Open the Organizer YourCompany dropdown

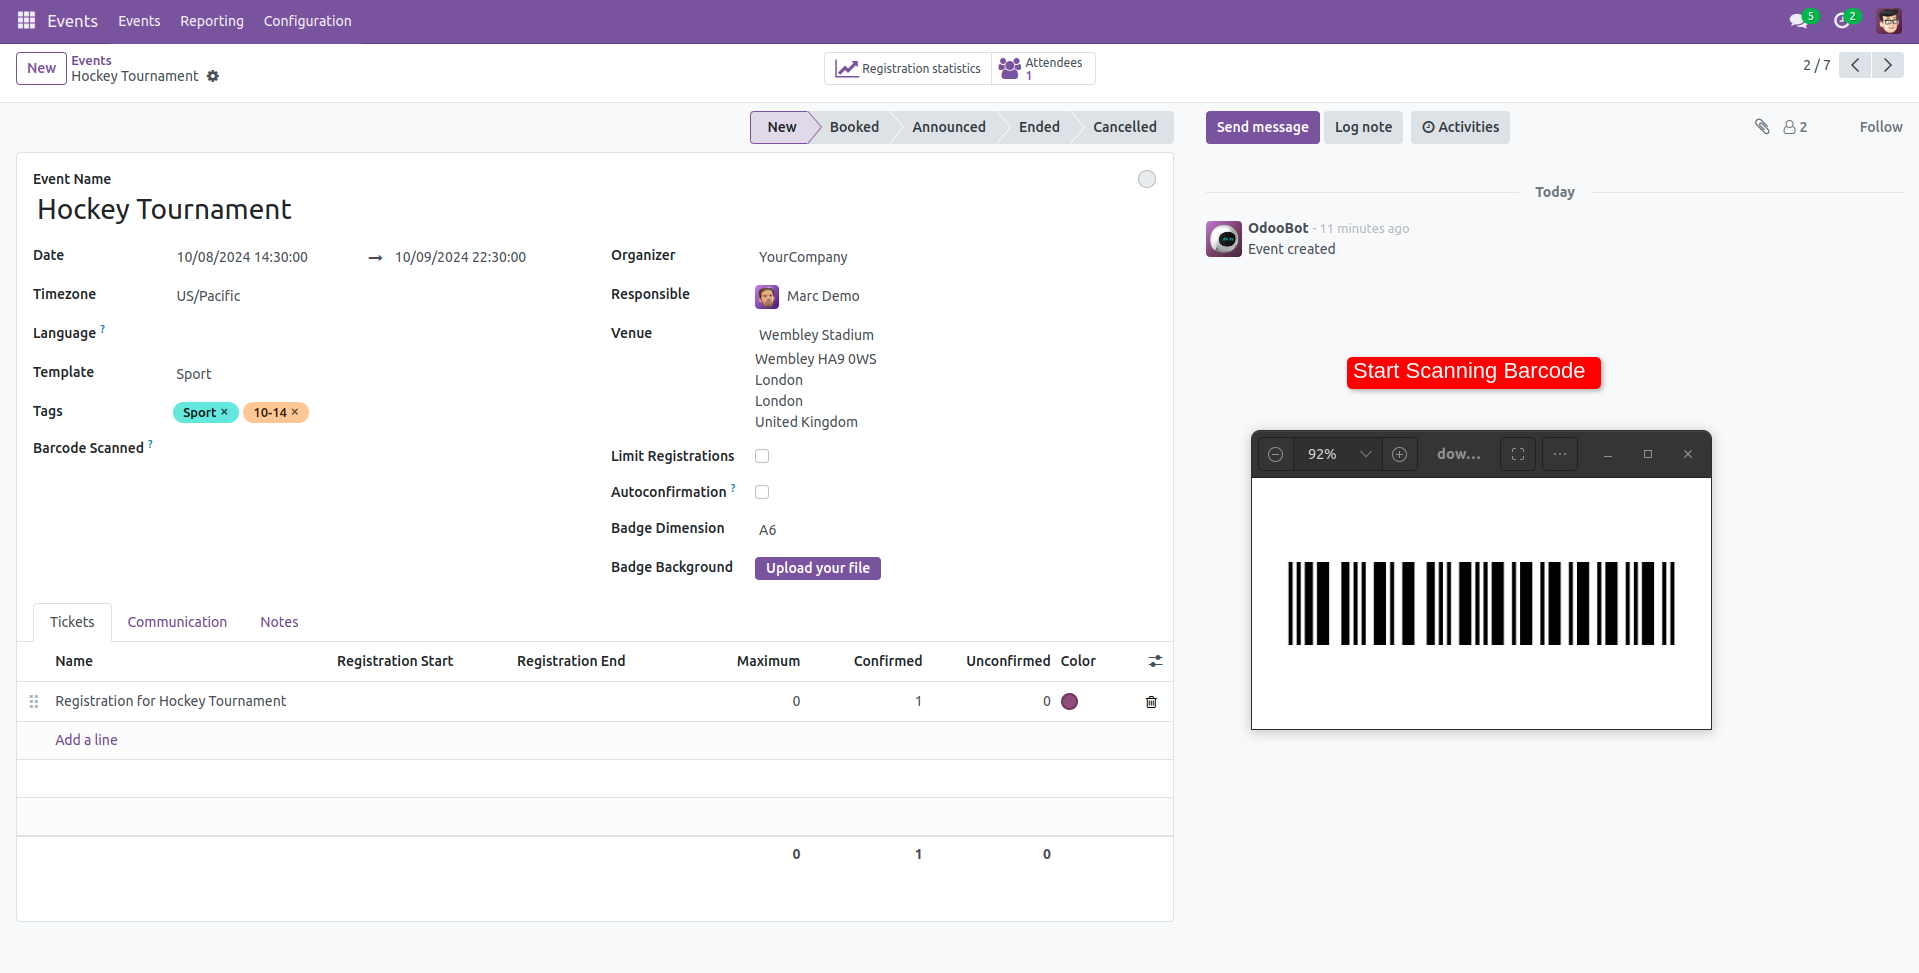coord(955,257)
